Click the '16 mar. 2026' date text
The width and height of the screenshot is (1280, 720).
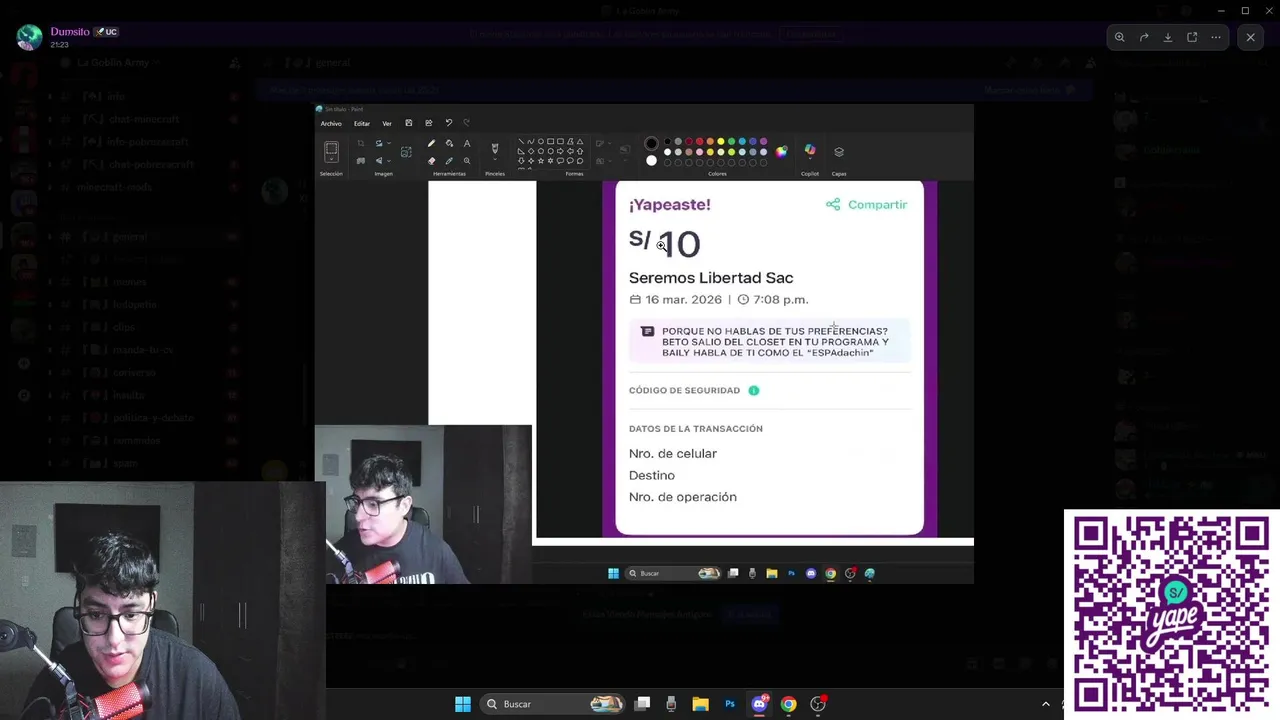tap(683, 299)
